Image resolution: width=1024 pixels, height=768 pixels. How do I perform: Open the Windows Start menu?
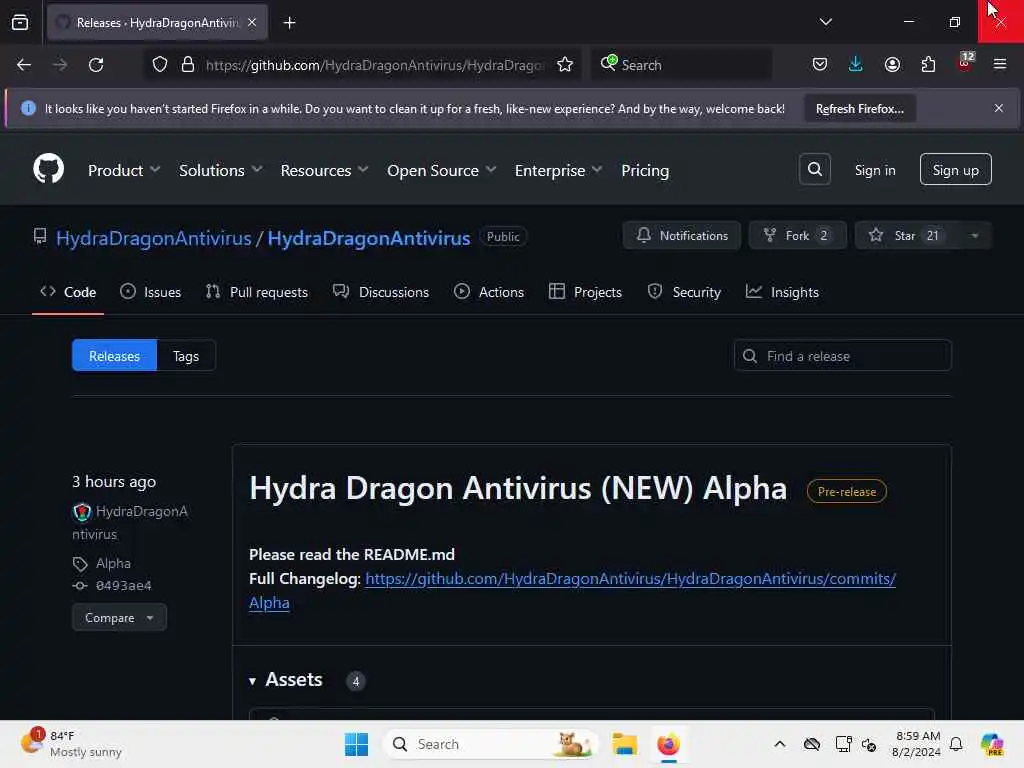pyautogui.click(x=356, y=744)
